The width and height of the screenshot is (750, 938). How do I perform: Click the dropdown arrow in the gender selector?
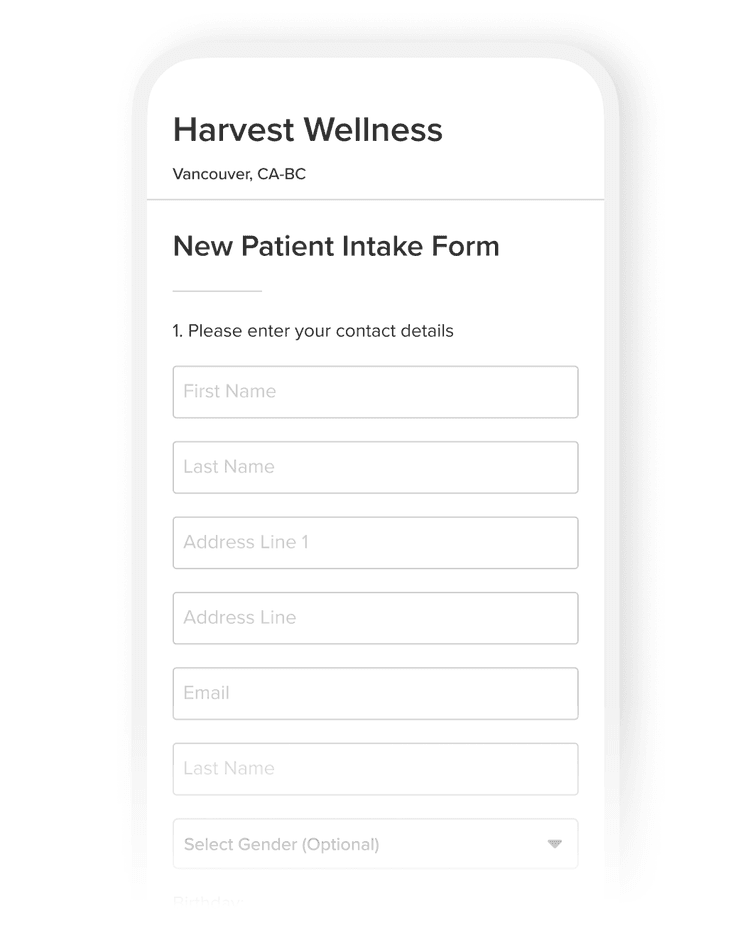pos(556,843)
